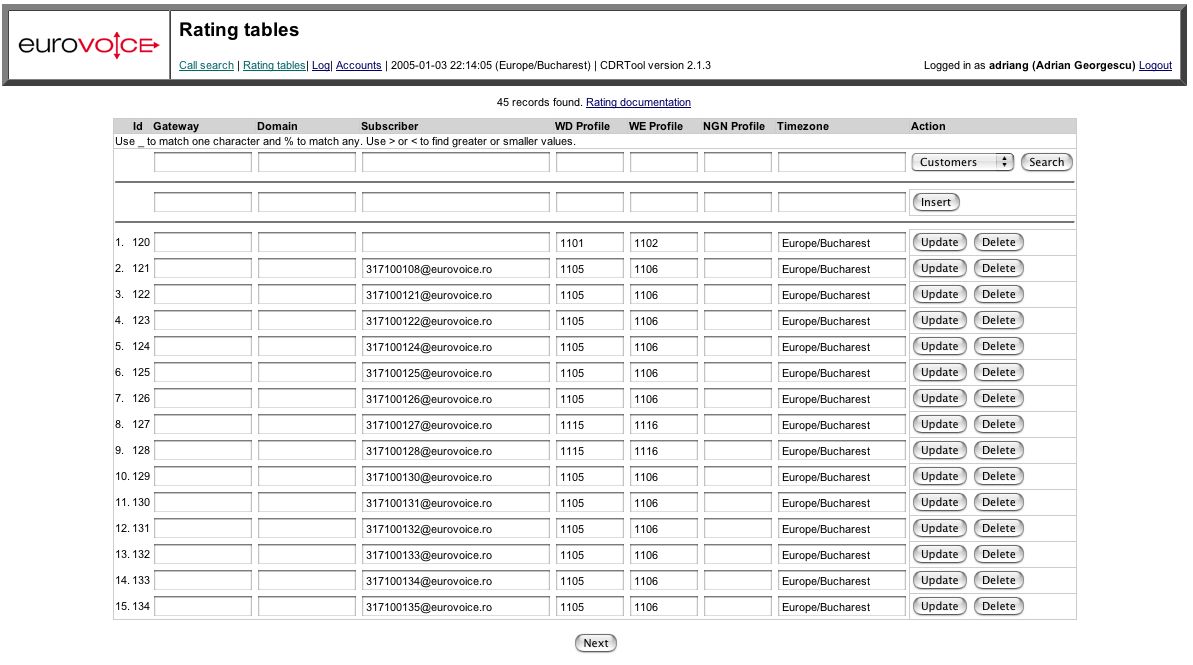Image resolution: width=1193 pixels, height=665 pixels.
Task: Update the 317100127@eurovoice.ro record
Action: 940,425
